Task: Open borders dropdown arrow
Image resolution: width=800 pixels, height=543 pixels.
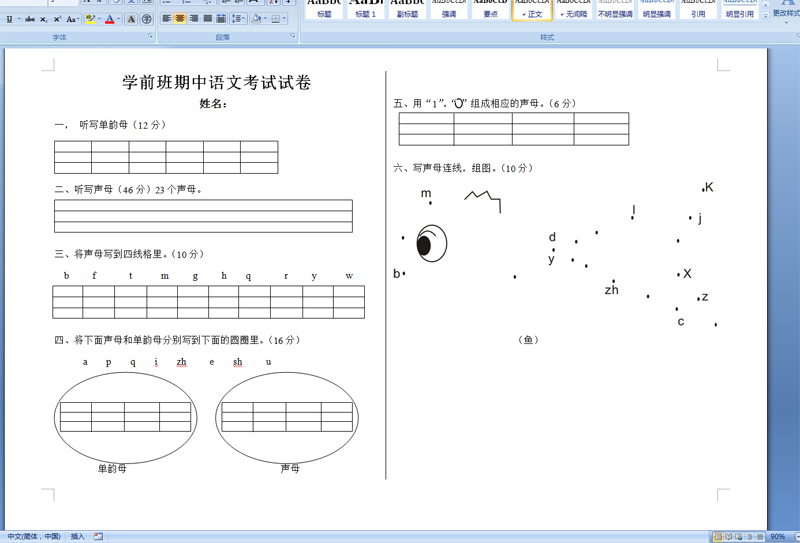Action: (285, 19)
